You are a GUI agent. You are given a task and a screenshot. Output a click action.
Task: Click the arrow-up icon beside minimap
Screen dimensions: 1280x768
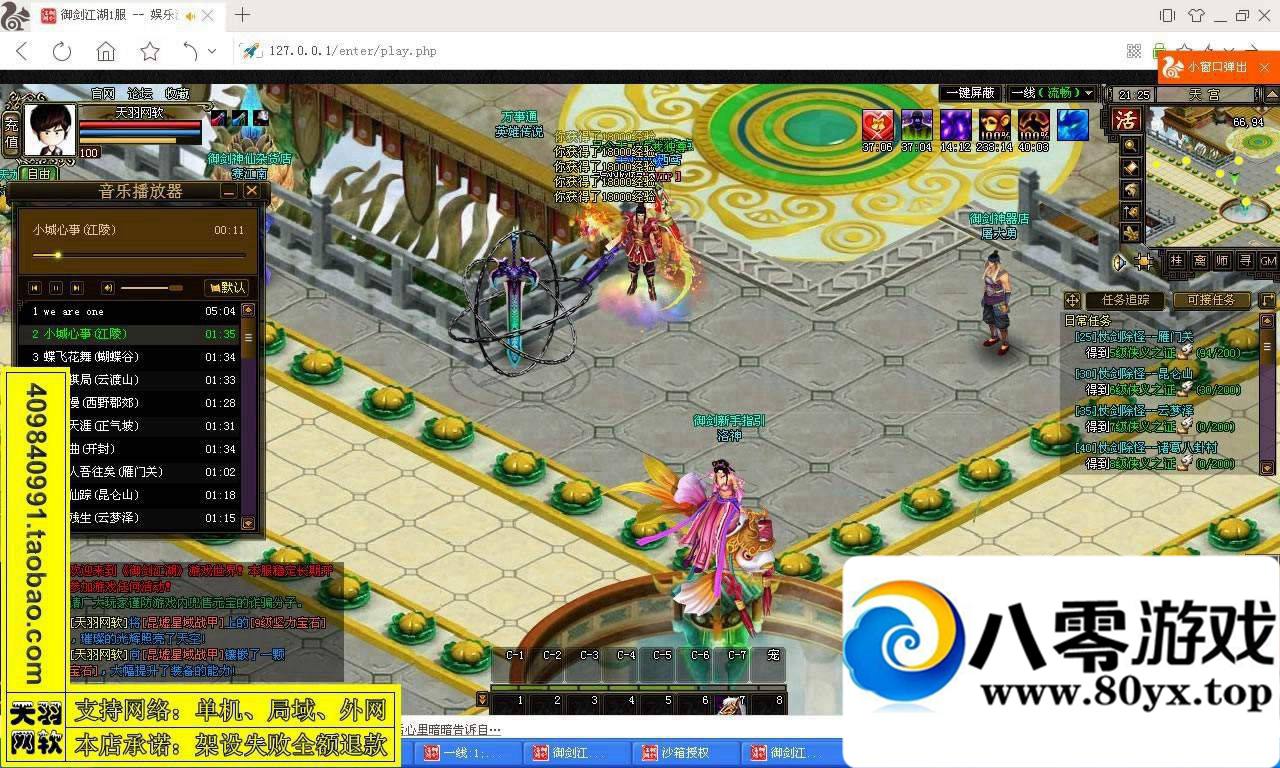pyautogui.click(x=1130, y=211)
